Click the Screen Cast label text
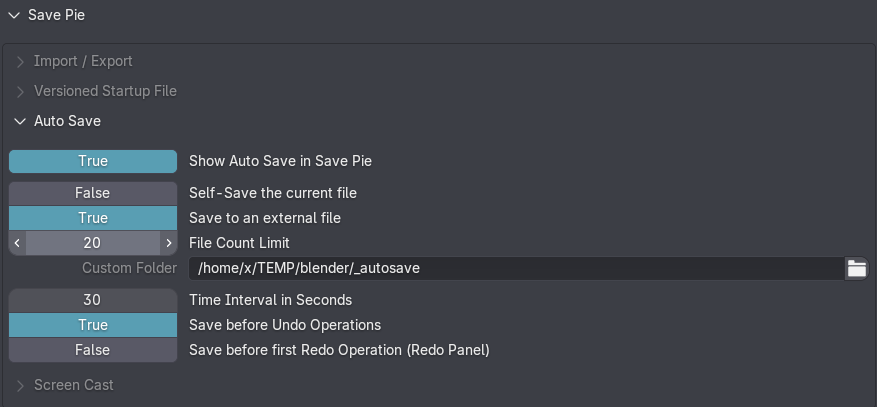Screen dimensions: 877x407 click(x=74, y=385)
